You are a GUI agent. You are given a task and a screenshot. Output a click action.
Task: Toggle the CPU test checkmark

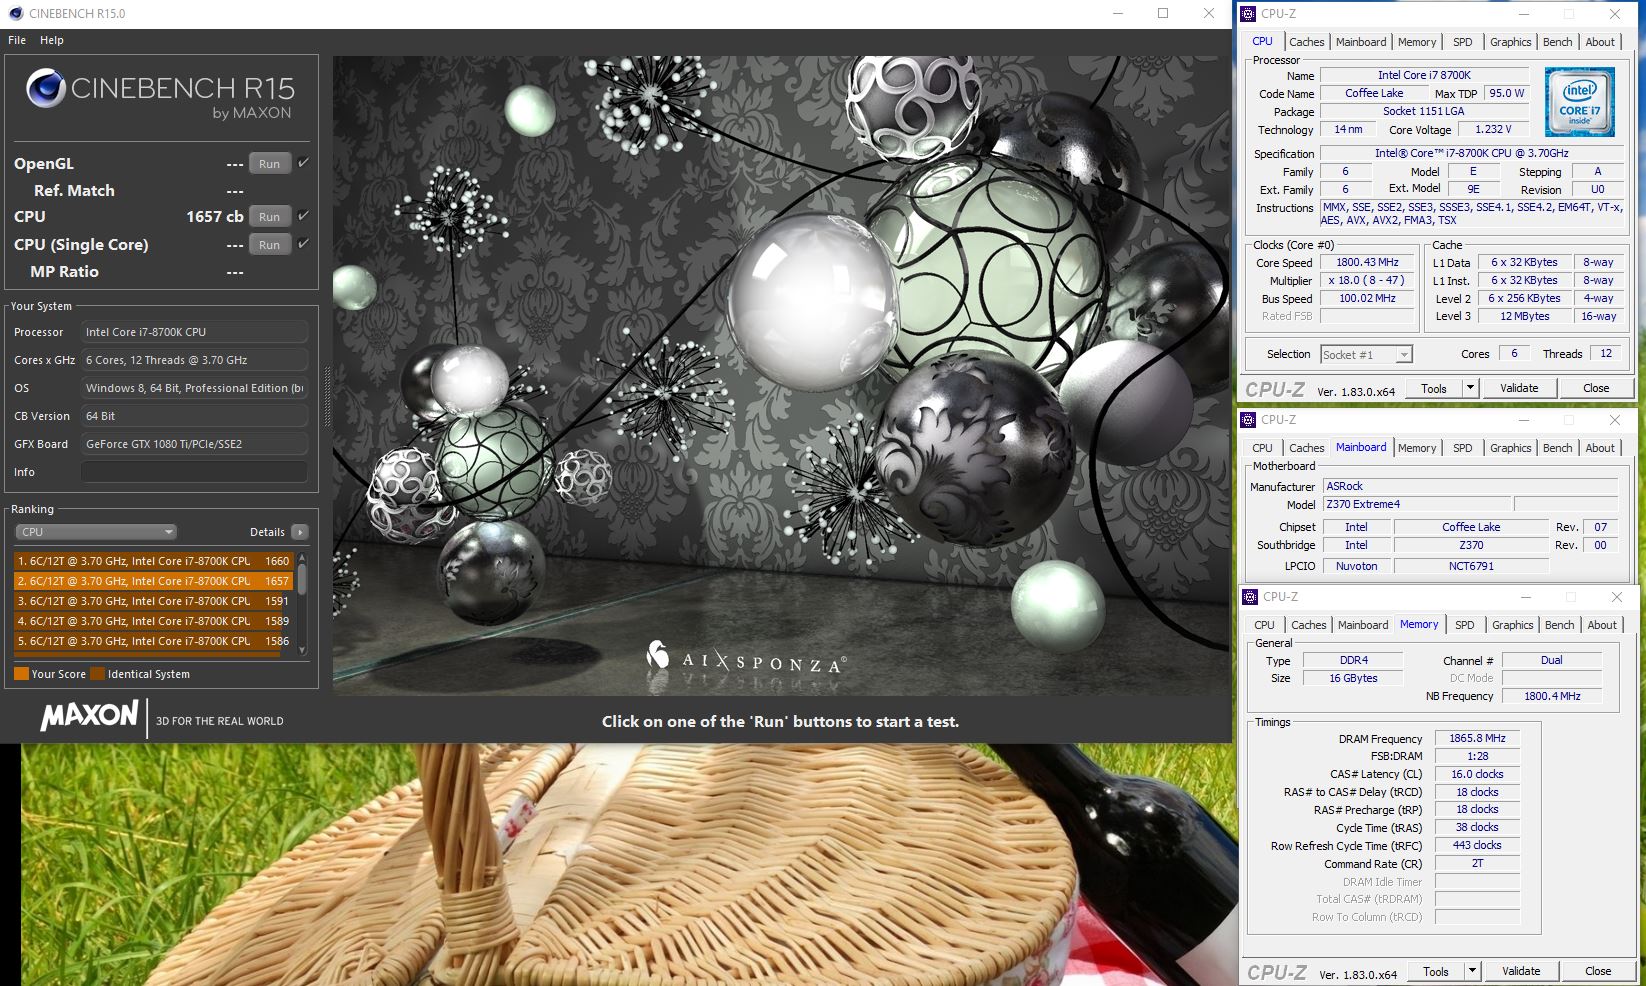coord(303,215)
